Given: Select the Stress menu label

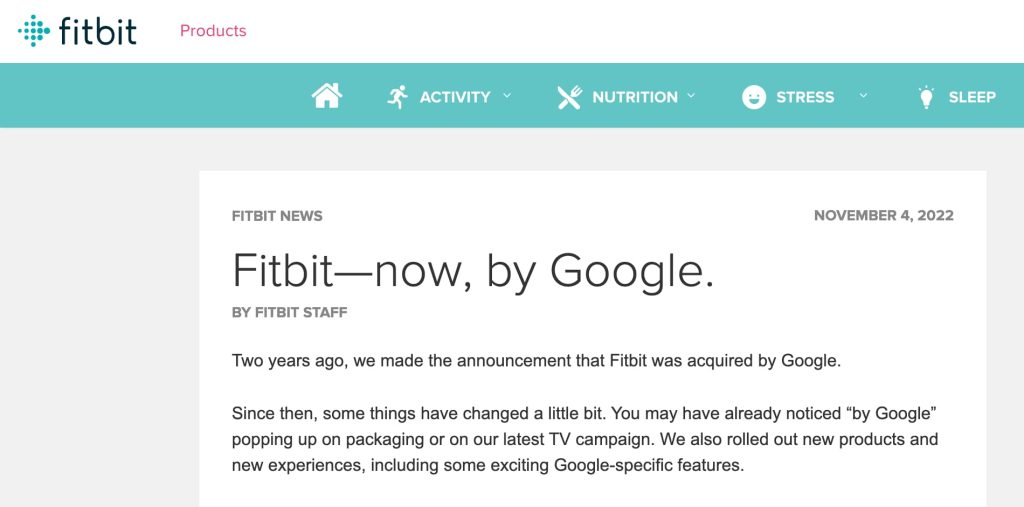Looking at the screenshot, I should (805, 97).
